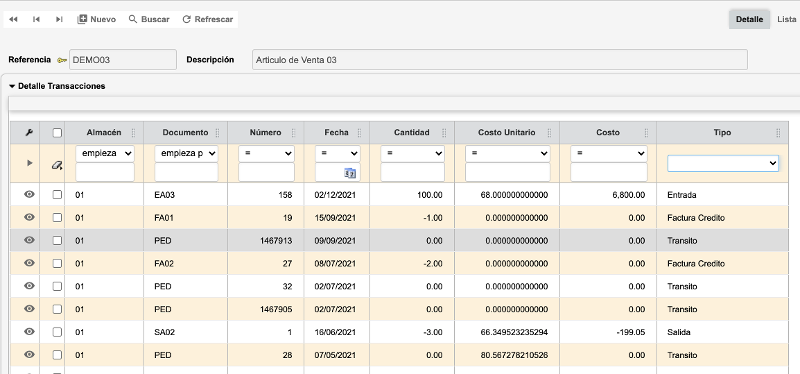Screen dimensions: 800x374
Task: View PED 1467905 row eye icon
Action: pos(30,309)
